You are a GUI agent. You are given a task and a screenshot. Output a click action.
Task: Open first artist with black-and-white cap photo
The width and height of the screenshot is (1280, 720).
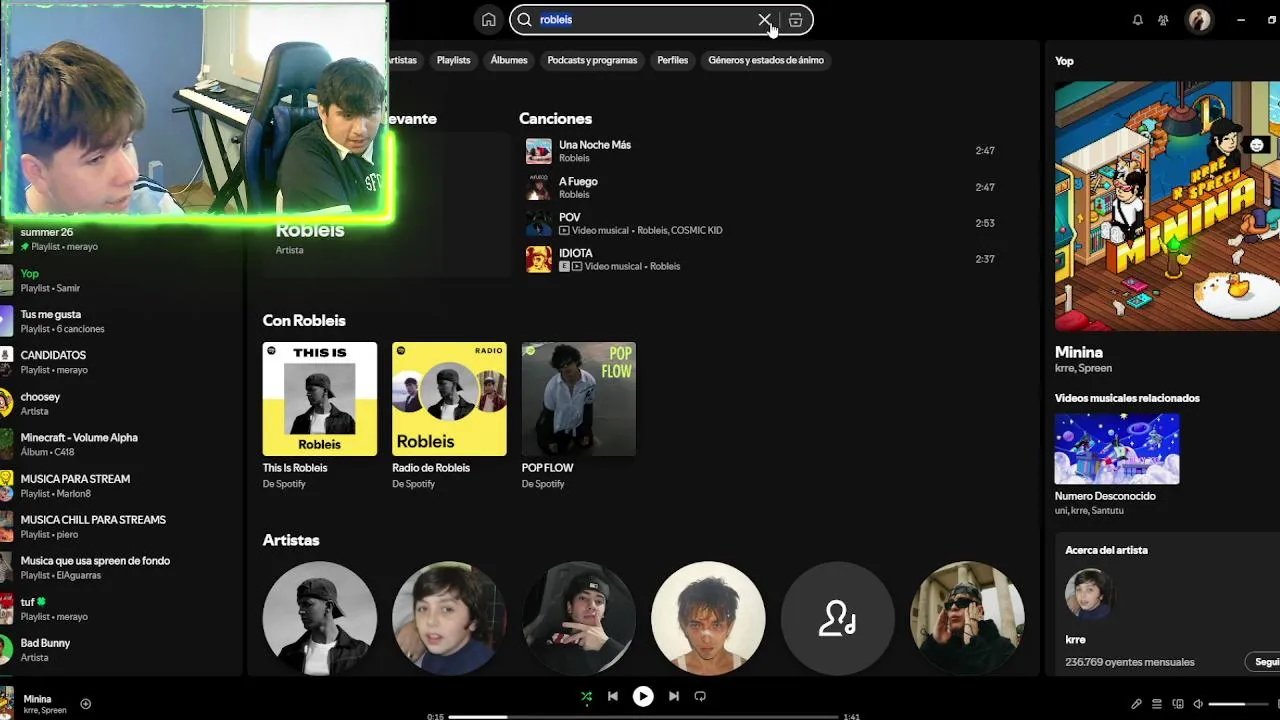coord(320,618)
